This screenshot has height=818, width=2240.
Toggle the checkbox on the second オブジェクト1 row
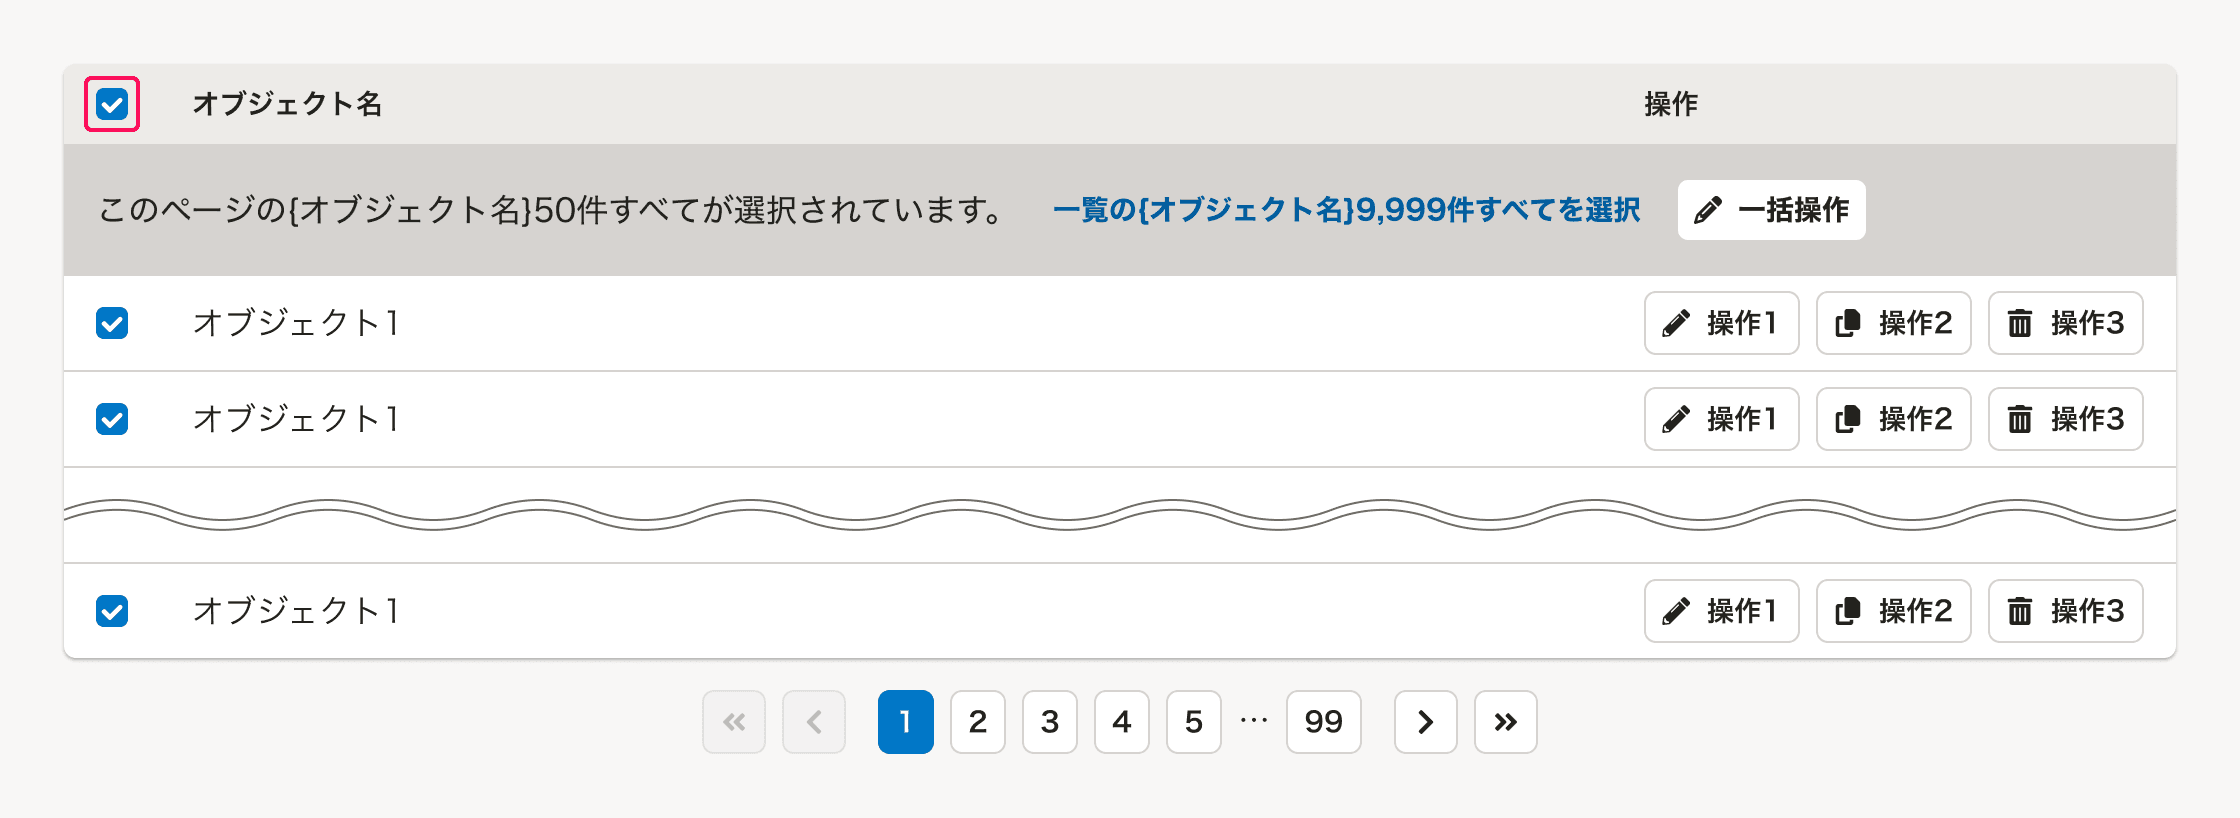pos(111,419)
